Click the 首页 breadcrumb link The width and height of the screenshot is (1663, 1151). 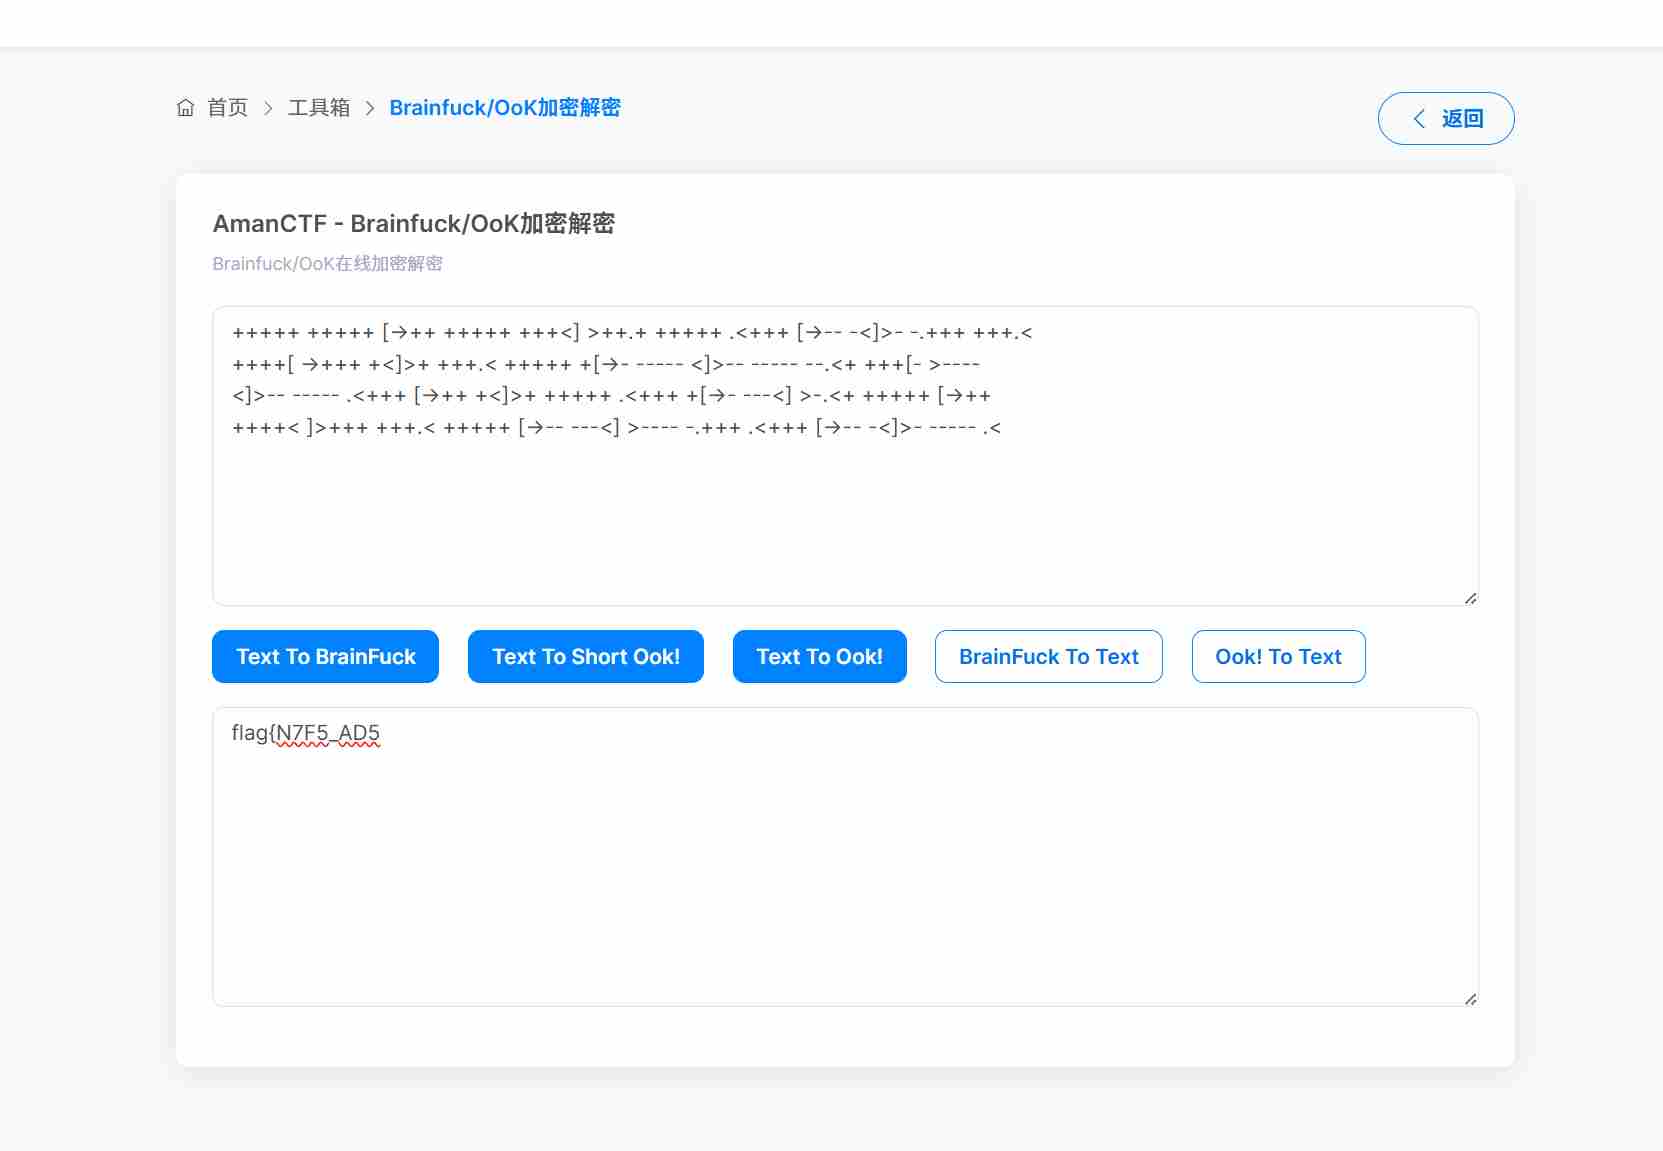(x=227, y=108)
